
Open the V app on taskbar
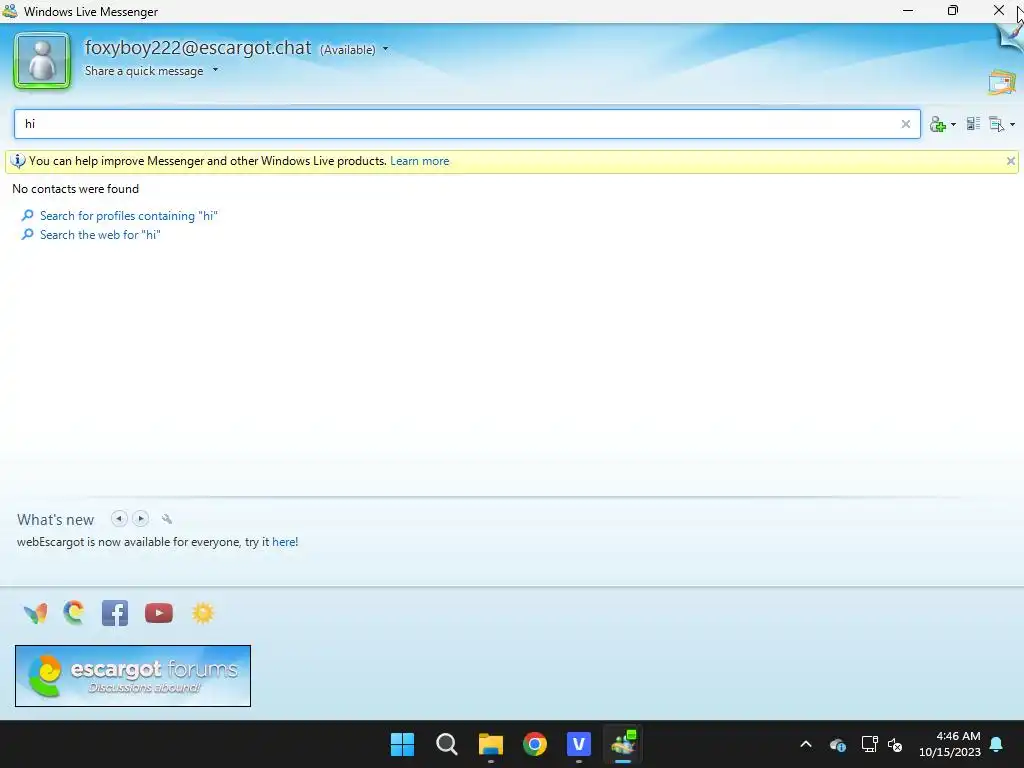(x=579, y=744)
